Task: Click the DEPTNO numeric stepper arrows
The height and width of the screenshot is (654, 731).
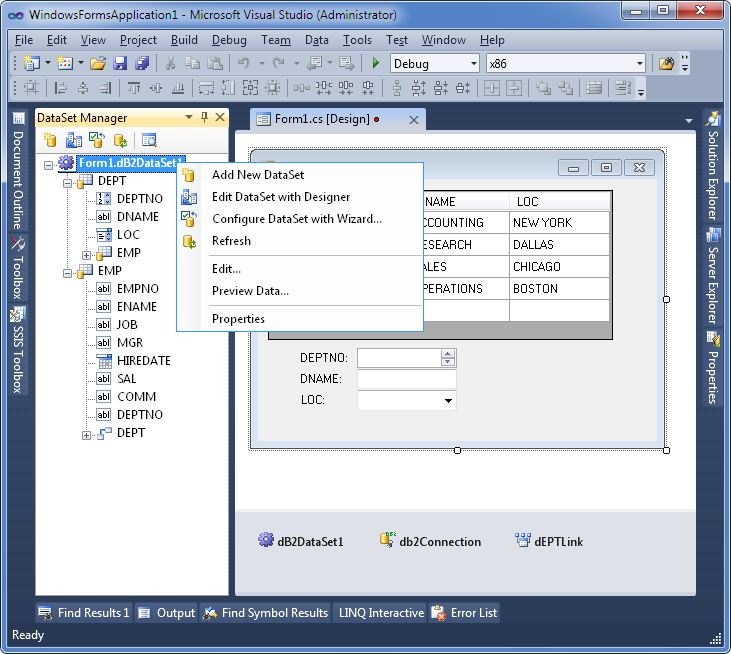Action: [x=448, y=358]
